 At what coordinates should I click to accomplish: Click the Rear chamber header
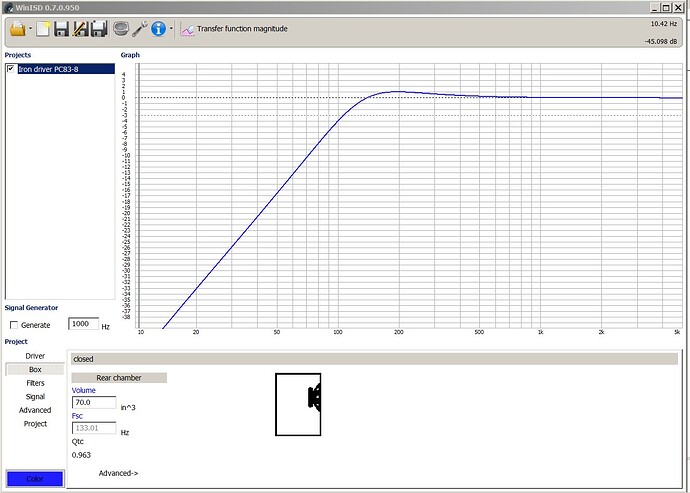coord(119,378)
